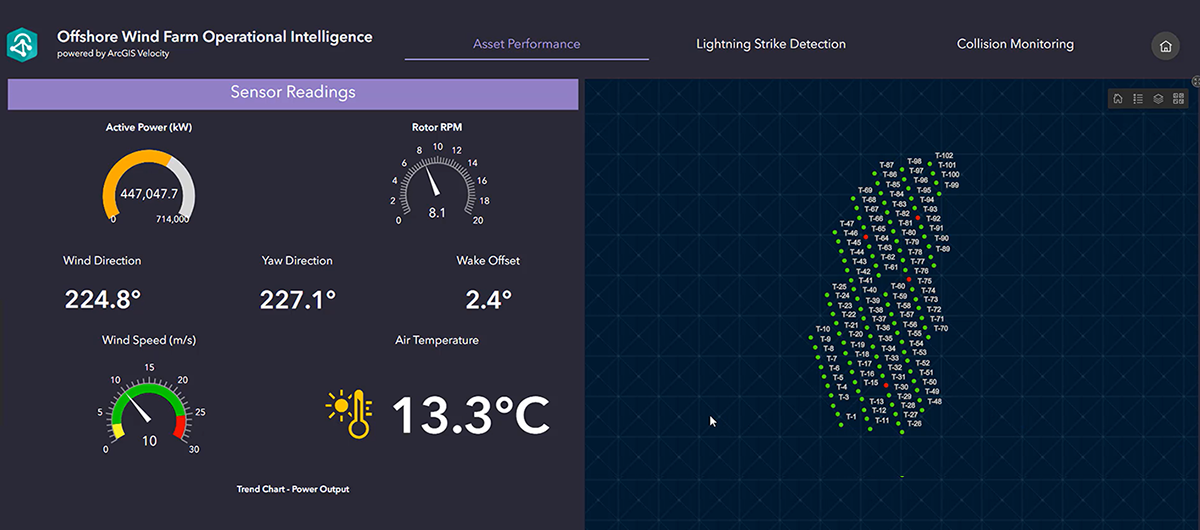Open the map layers stack icon
This screenshot has height=530, width=1200.
point(1158,98)
